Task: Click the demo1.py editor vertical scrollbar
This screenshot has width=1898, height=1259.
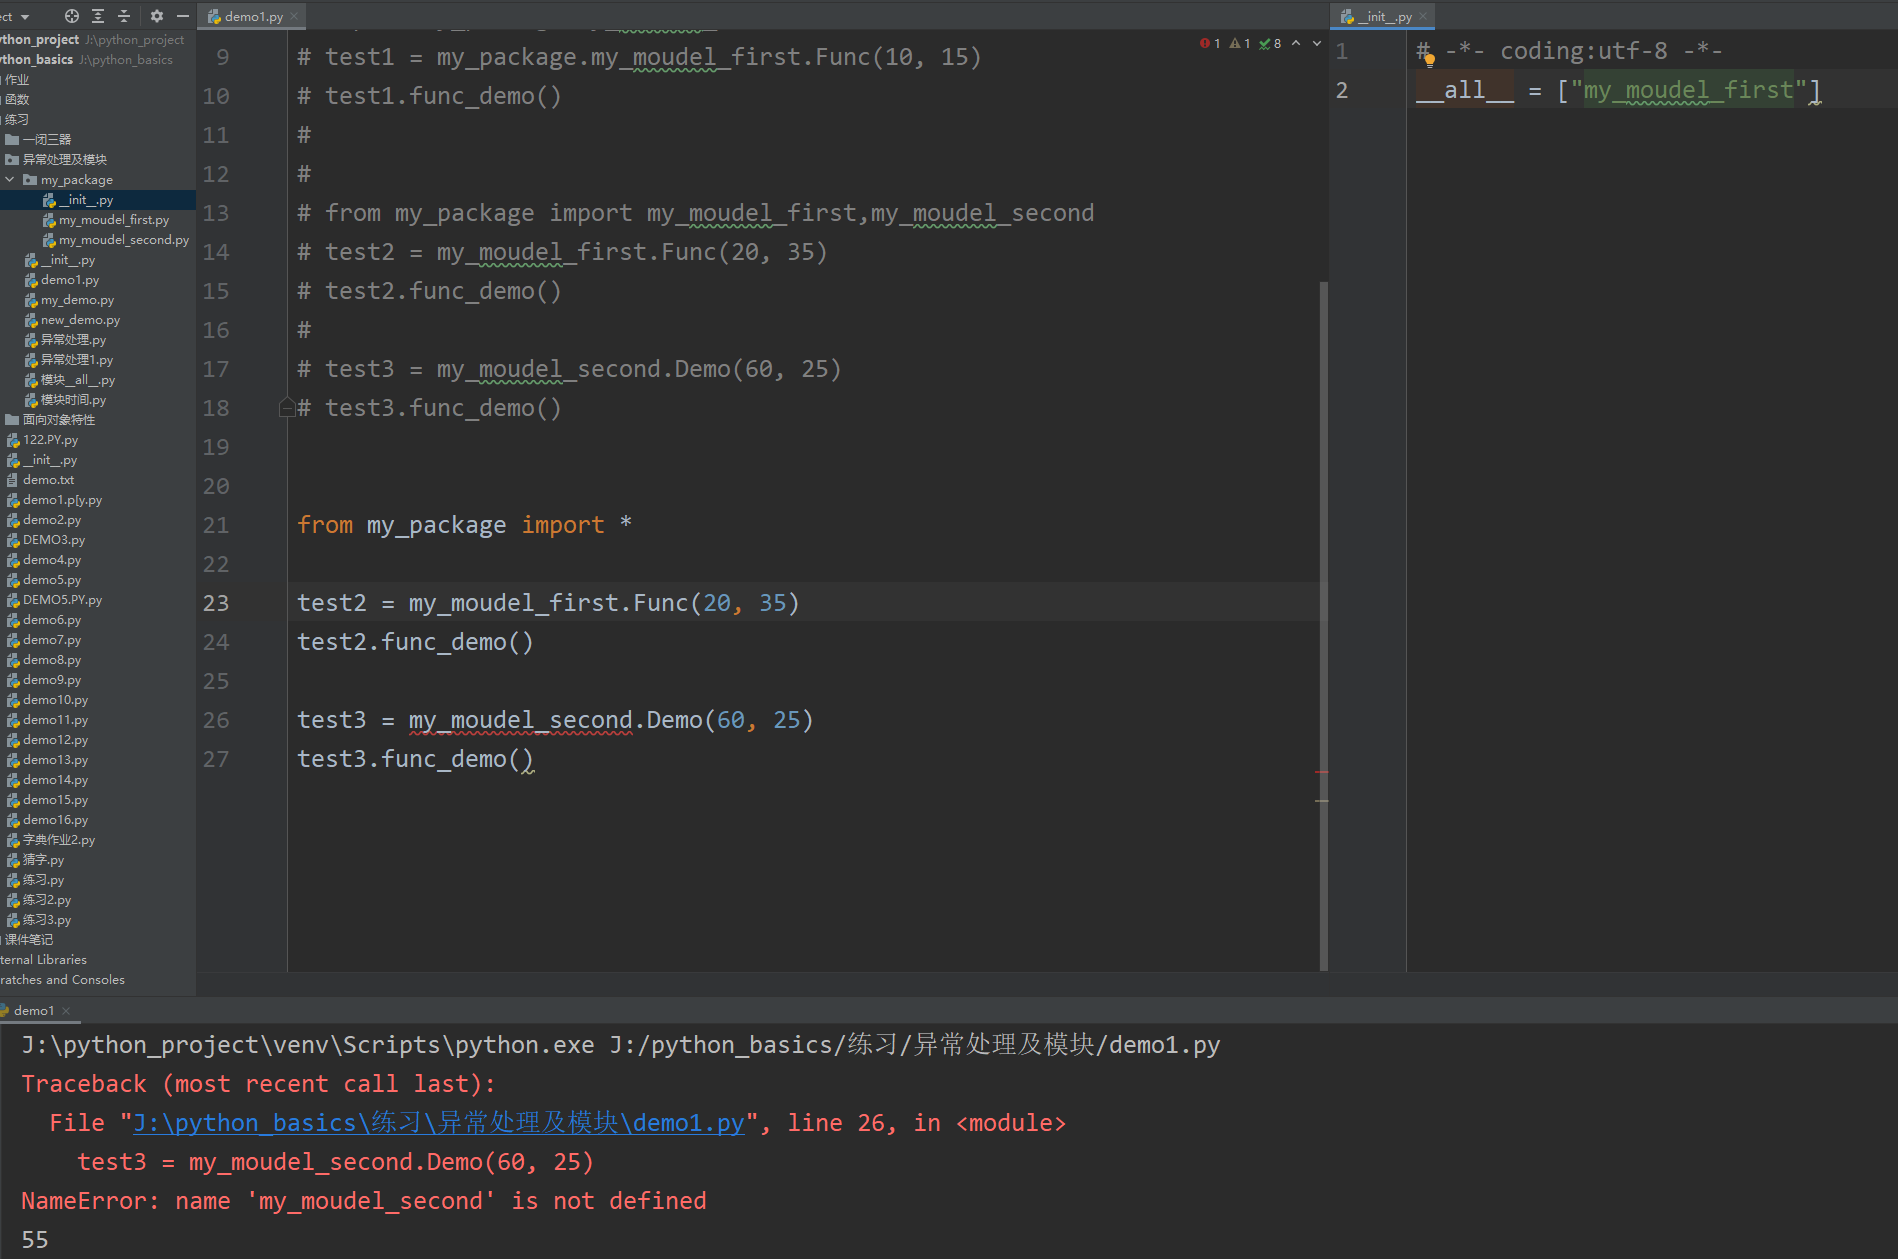Action: [x=1324, y=626]
